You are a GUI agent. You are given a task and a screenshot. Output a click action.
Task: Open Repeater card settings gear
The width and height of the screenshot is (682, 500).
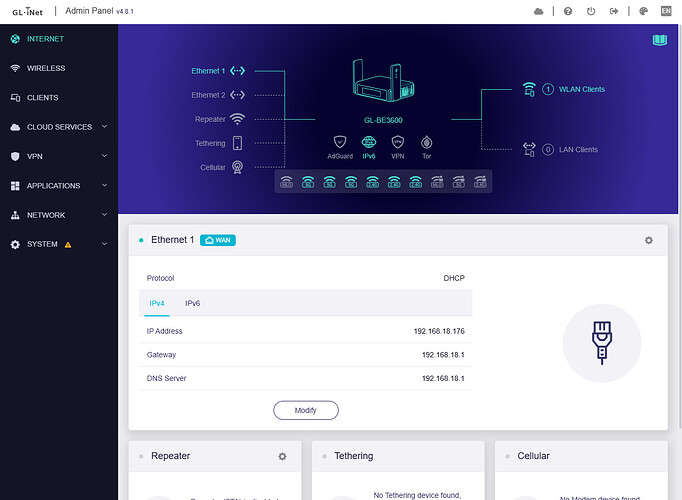point(282,456)
